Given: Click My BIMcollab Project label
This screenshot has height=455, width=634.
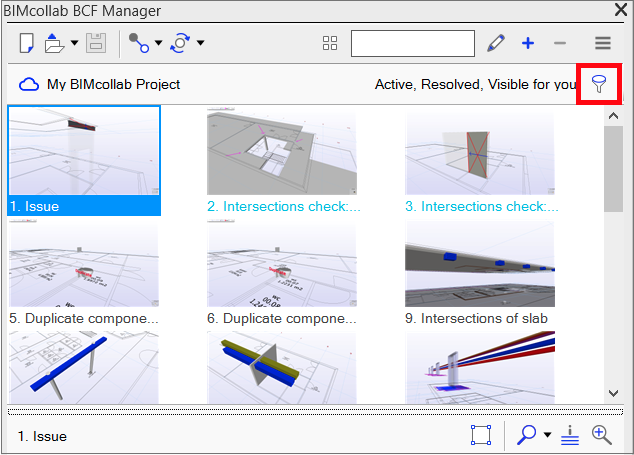Looking at the screenshot, I should pos(114,84).
